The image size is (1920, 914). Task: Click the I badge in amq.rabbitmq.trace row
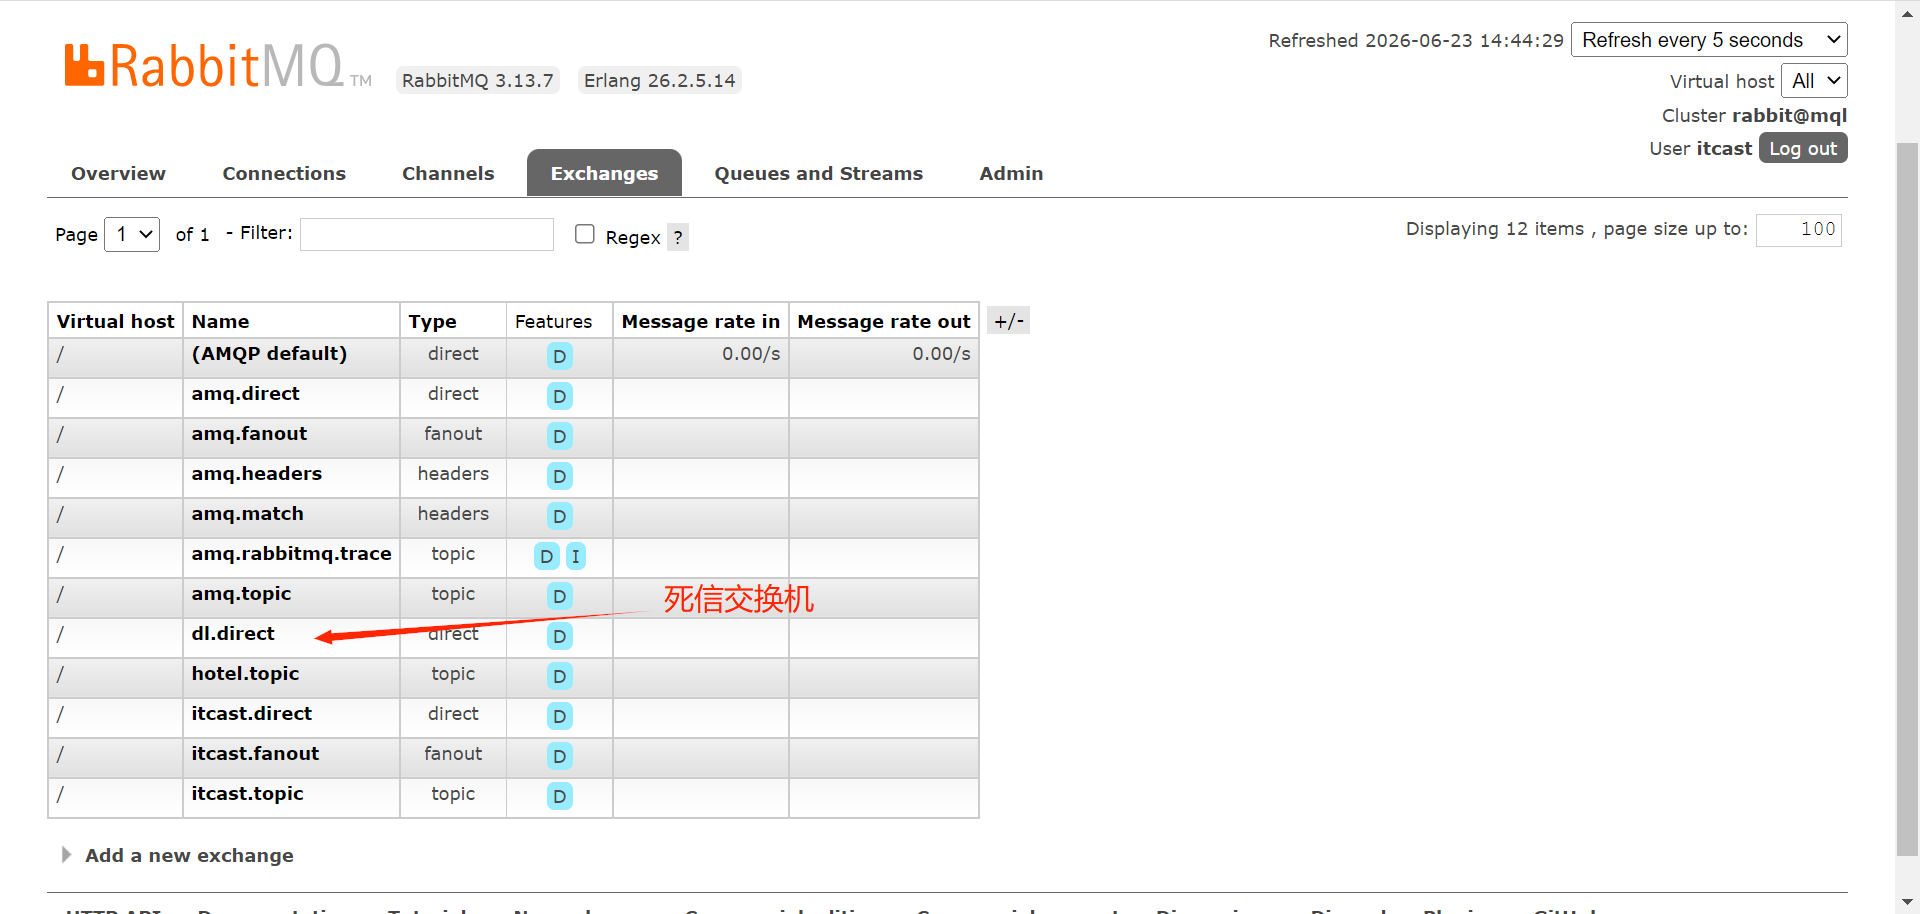576,556
